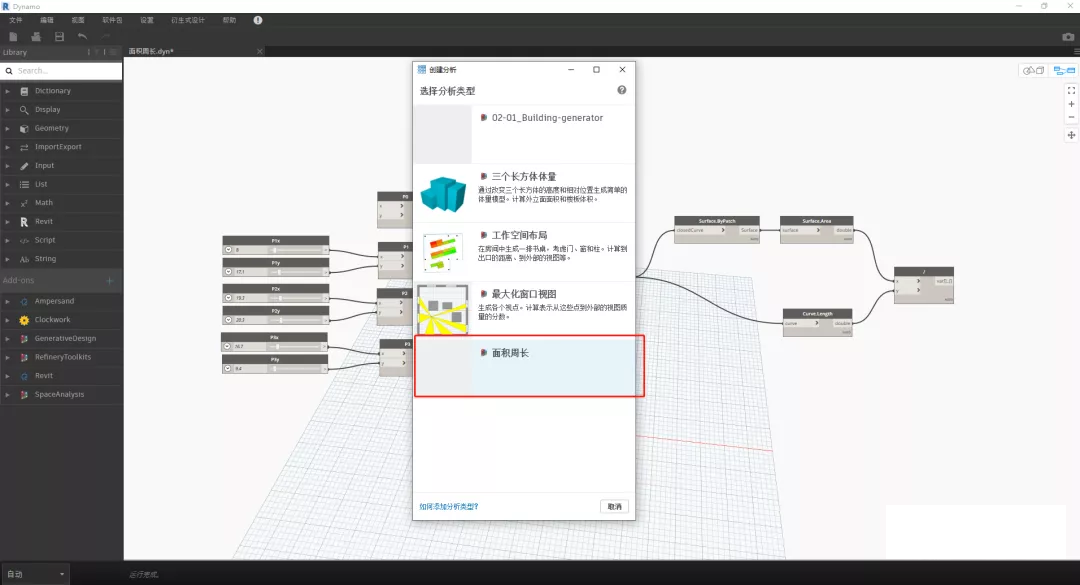Expand the P2y slider node settings chevron

tap(229, 320)
